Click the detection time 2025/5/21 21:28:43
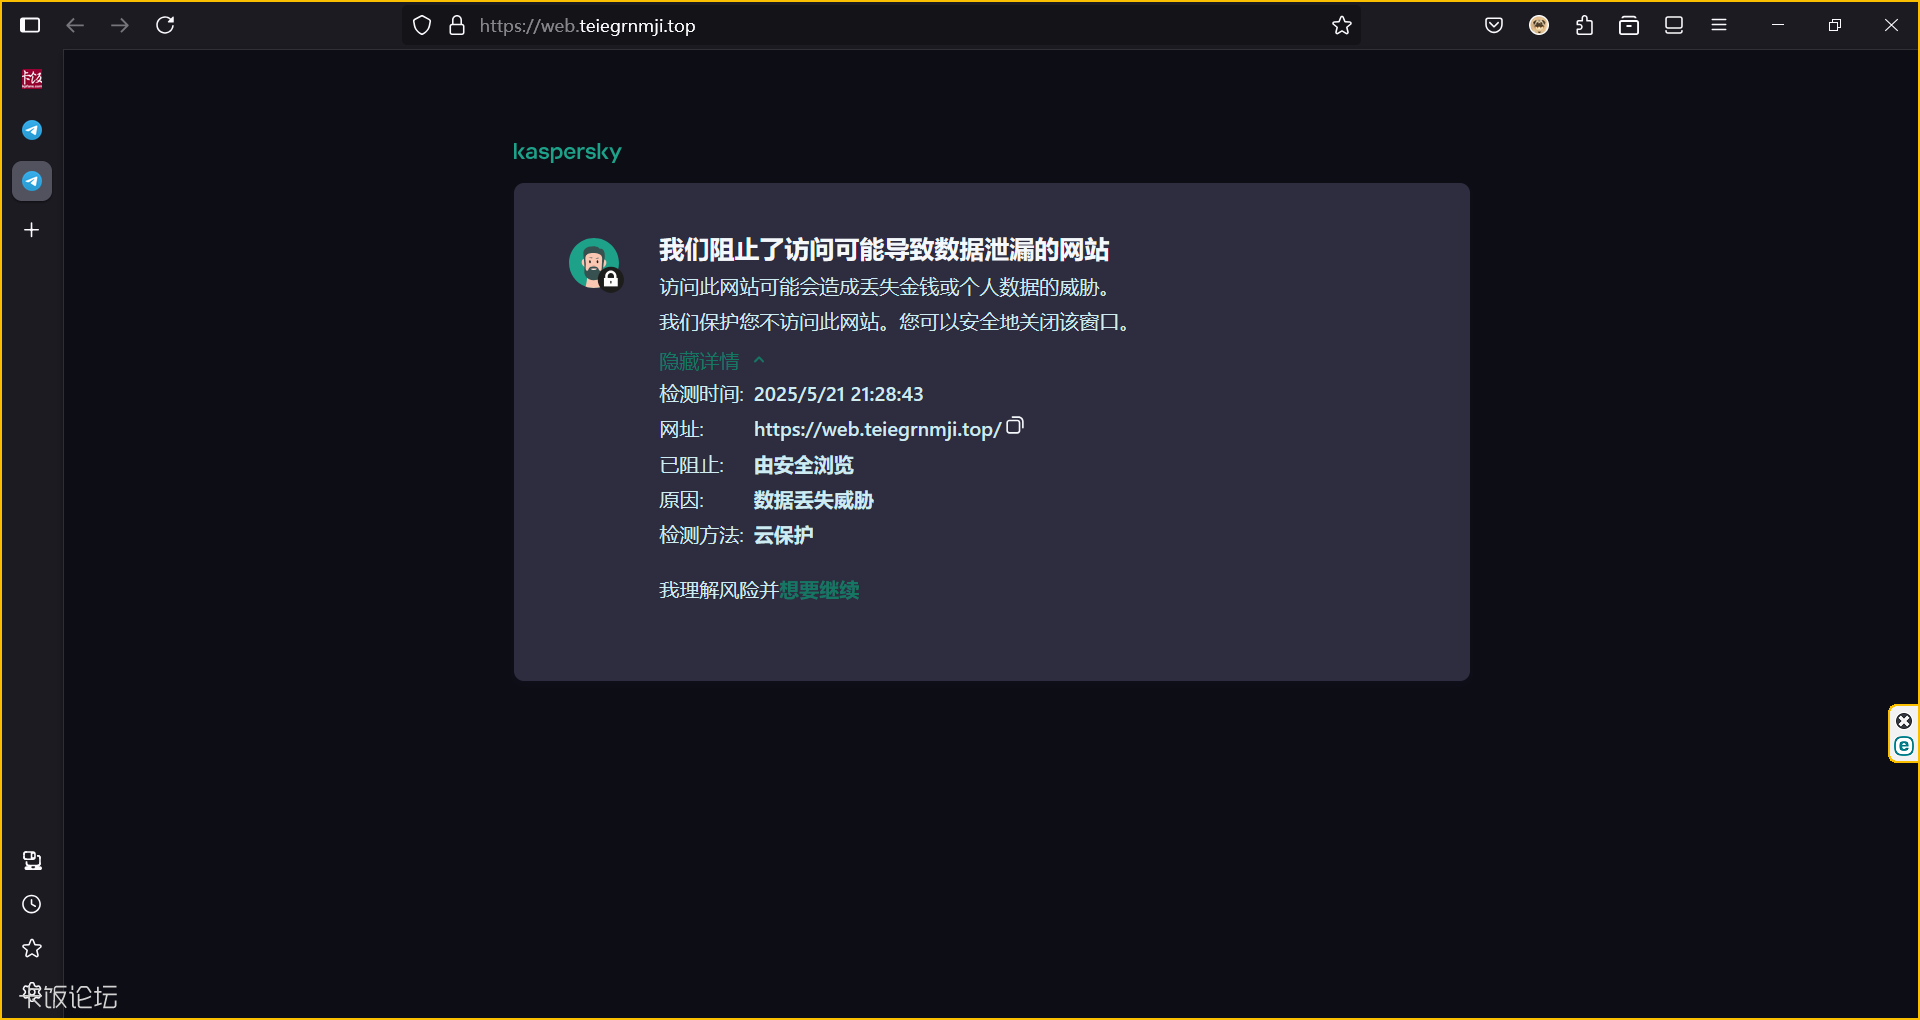The height and width of the screenshot is (1020, 1920). point(838,394)
